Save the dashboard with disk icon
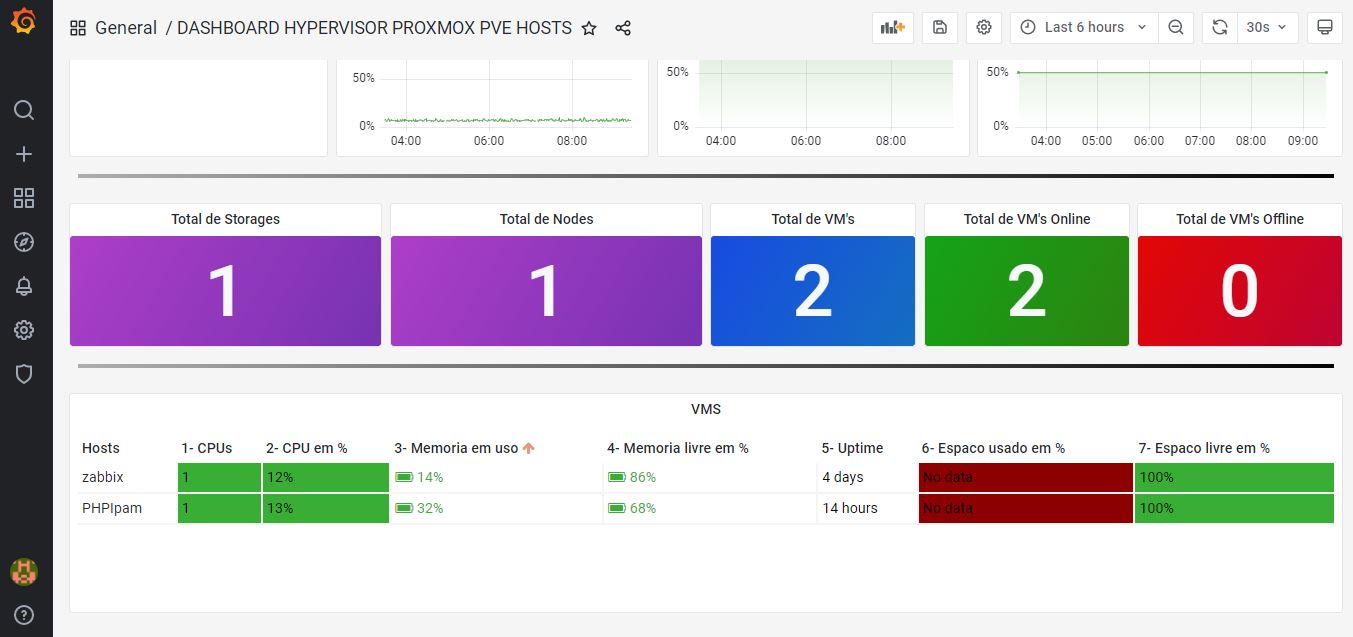Screen dimensions: 1353x637 tap(940, 28)
